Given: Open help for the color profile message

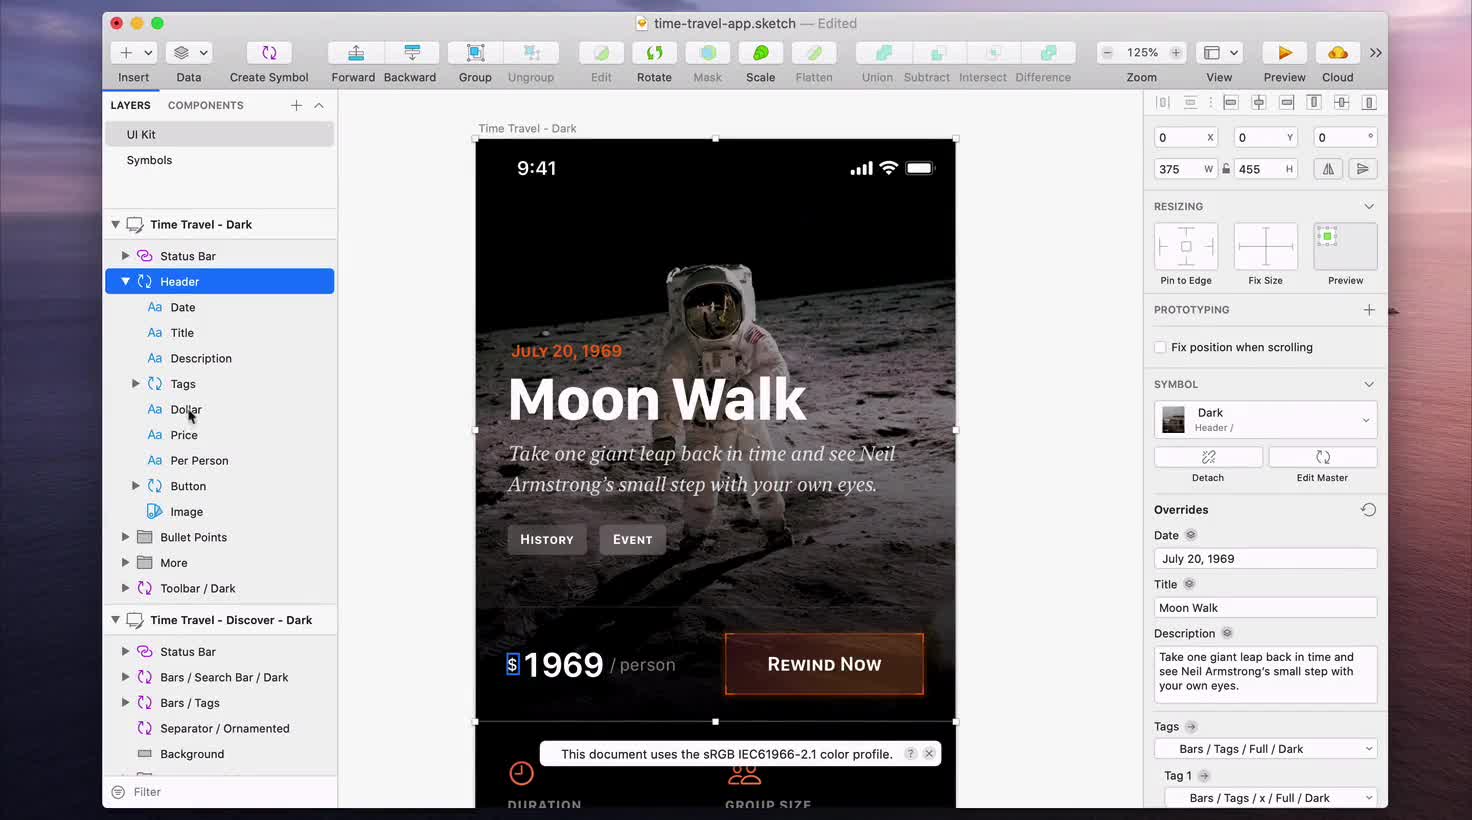Looking at the screenshot, I should pyautogui.click(x=910, y=754).
